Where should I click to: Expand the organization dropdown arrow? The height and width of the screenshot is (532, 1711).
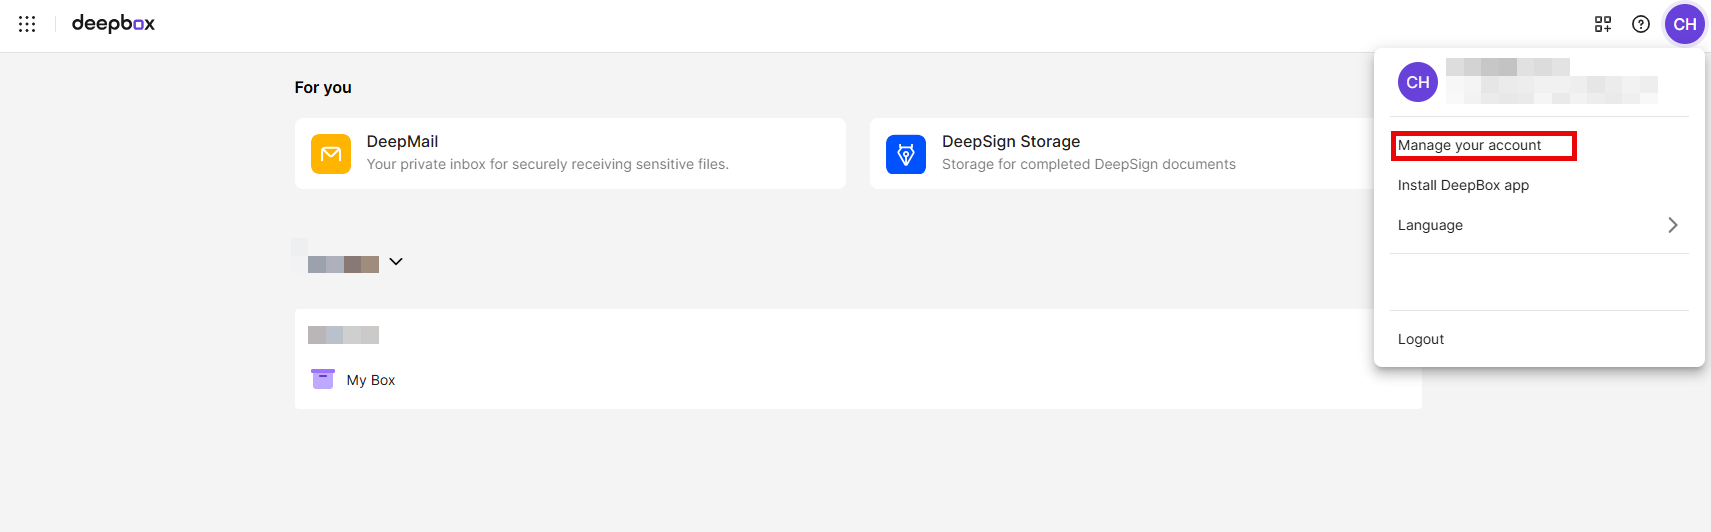(x=396, y=262)
